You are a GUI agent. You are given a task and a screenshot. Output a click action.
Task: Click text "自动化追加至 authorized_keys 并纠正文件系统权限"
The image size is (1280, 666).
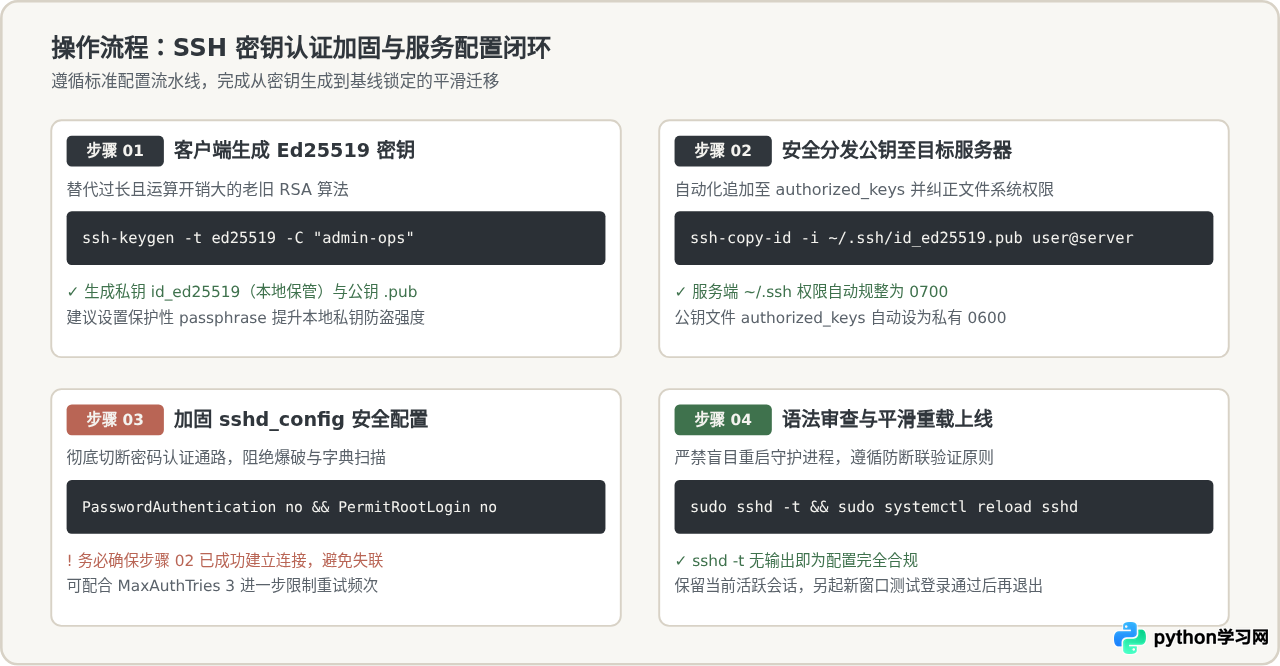click(x=864, y=190)
